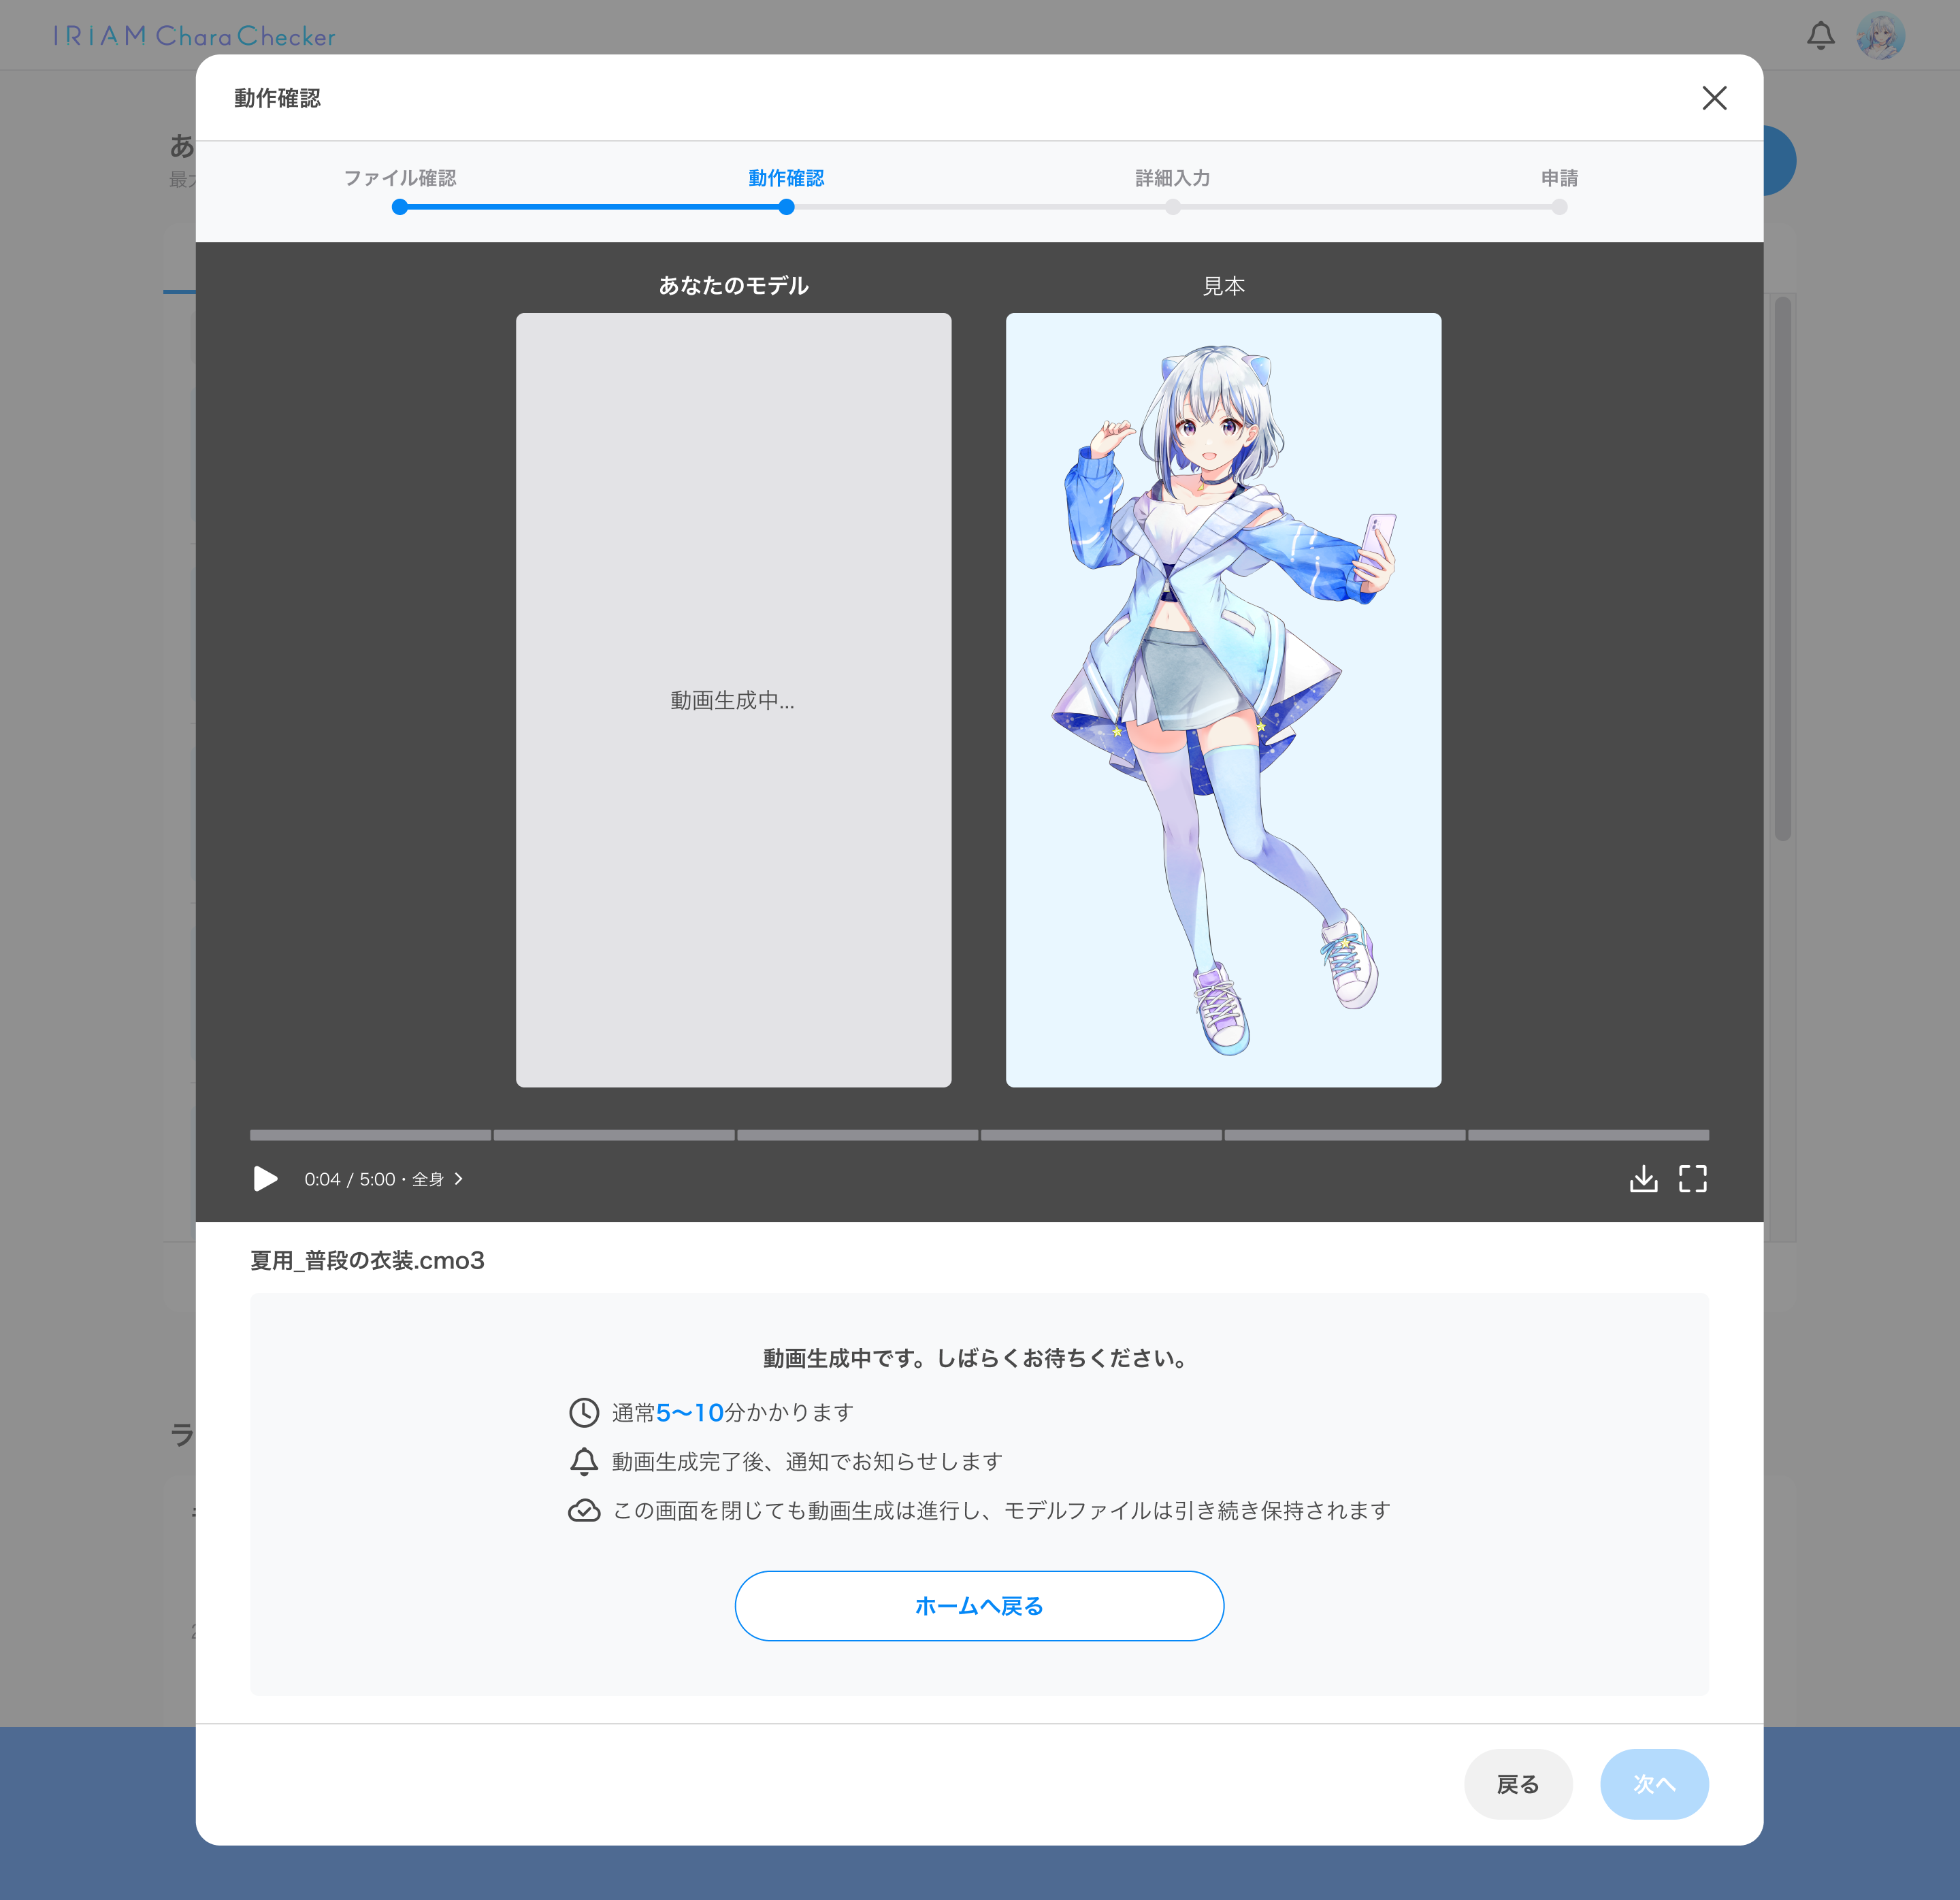Select the 申請 step
This screenshot has height=1900, width=1960.
(x=1559, y=178)
